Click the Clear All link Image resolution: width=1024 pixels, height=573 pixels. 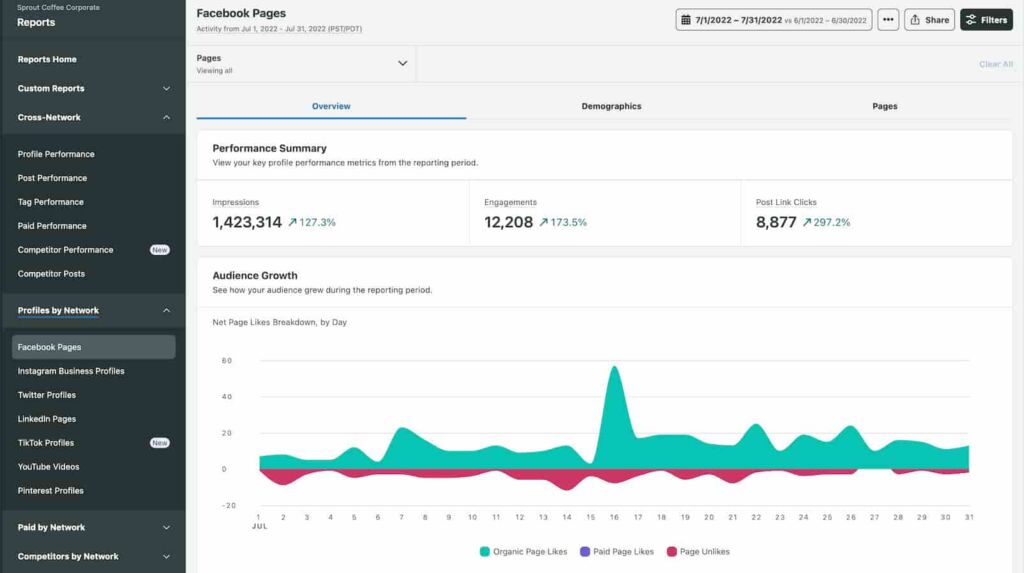click(996, 64)
